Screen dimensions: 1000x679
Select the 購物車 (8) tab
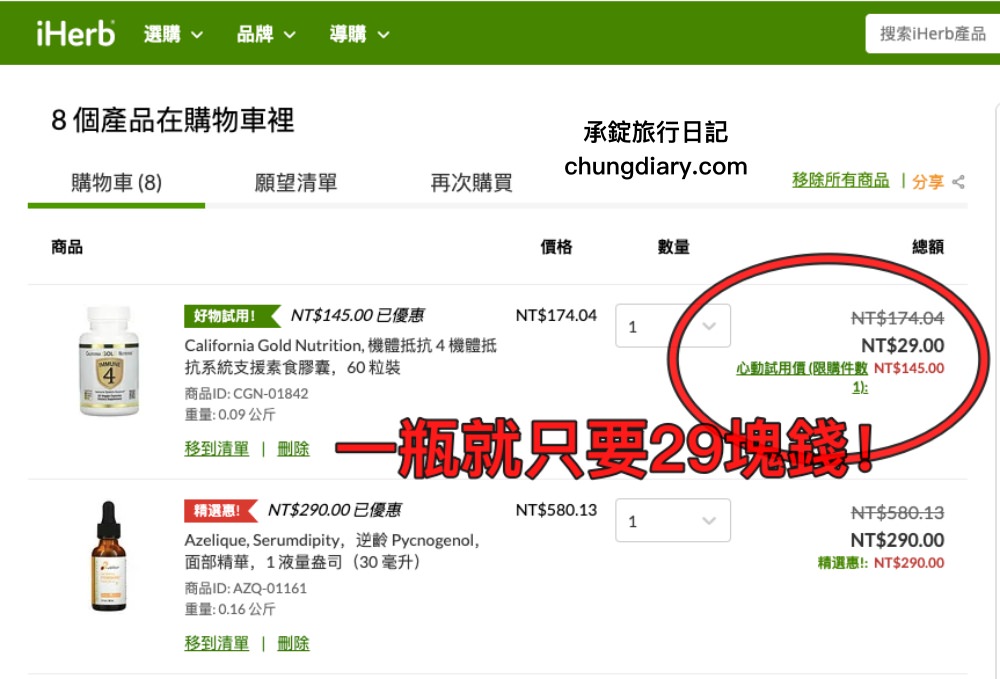tap(116, 183)
